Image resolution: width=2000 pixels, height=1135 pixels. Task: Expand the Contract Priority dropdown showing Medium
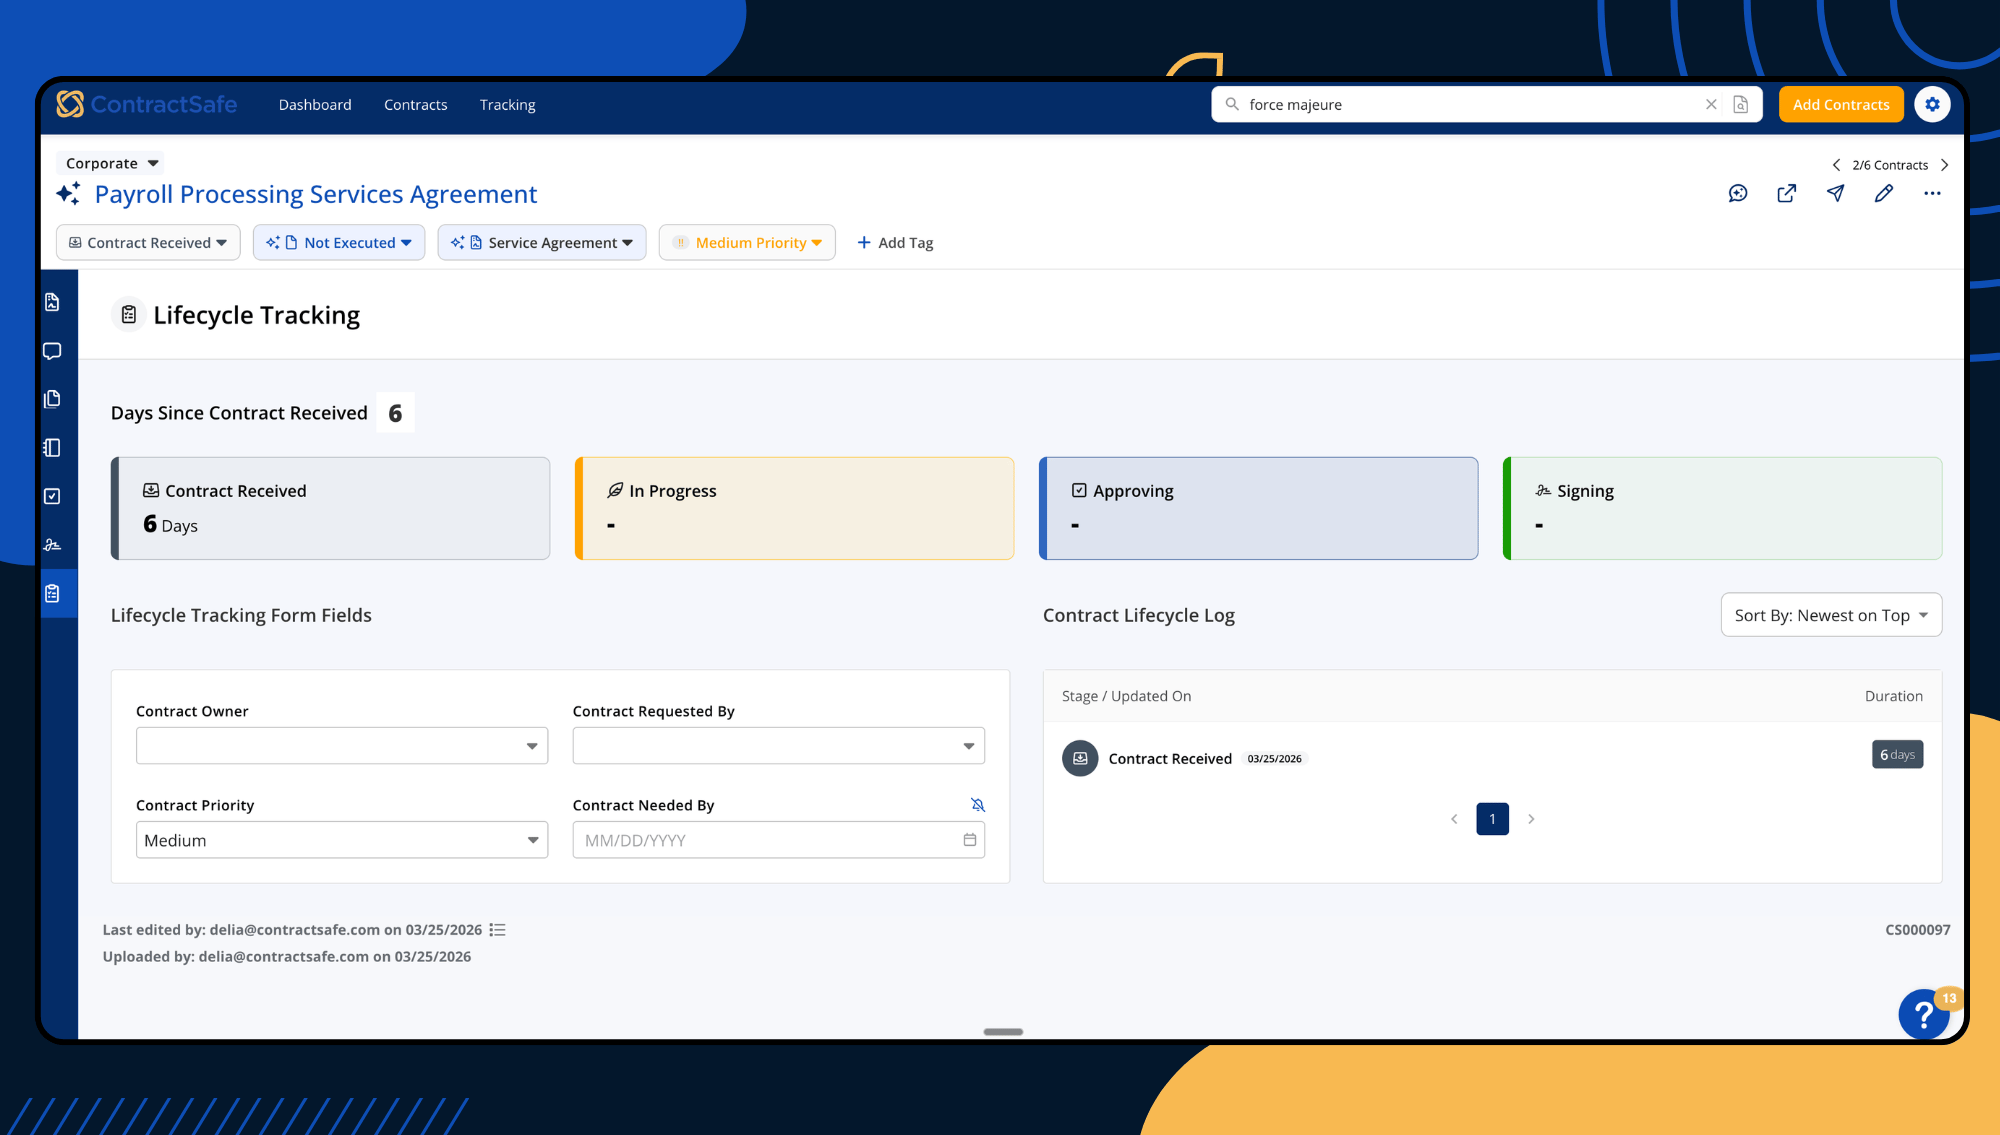341,840
